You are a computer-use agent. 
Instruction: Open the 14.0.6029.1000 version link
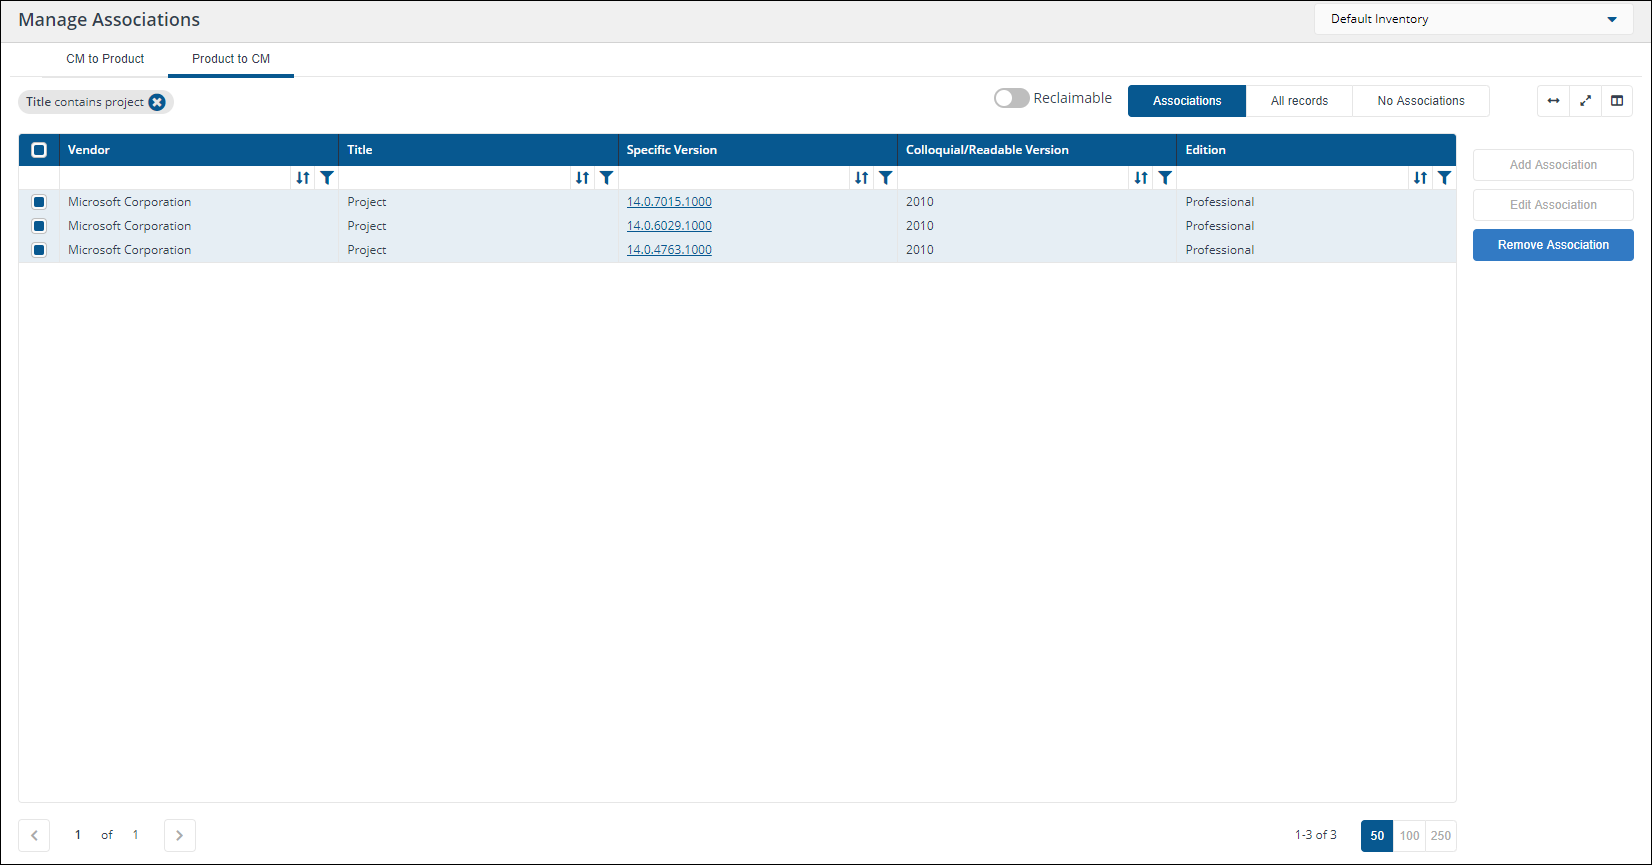(669, 226)
